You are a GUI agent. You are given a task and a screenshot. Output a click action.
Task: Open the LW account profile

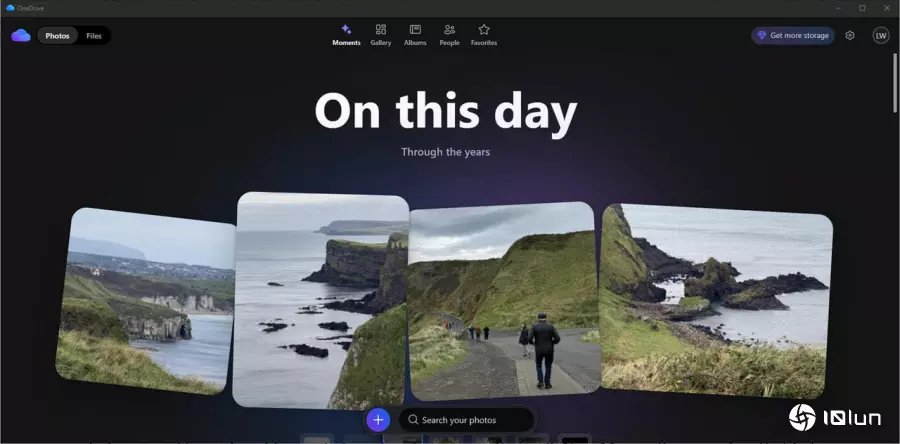click(880, 35)
